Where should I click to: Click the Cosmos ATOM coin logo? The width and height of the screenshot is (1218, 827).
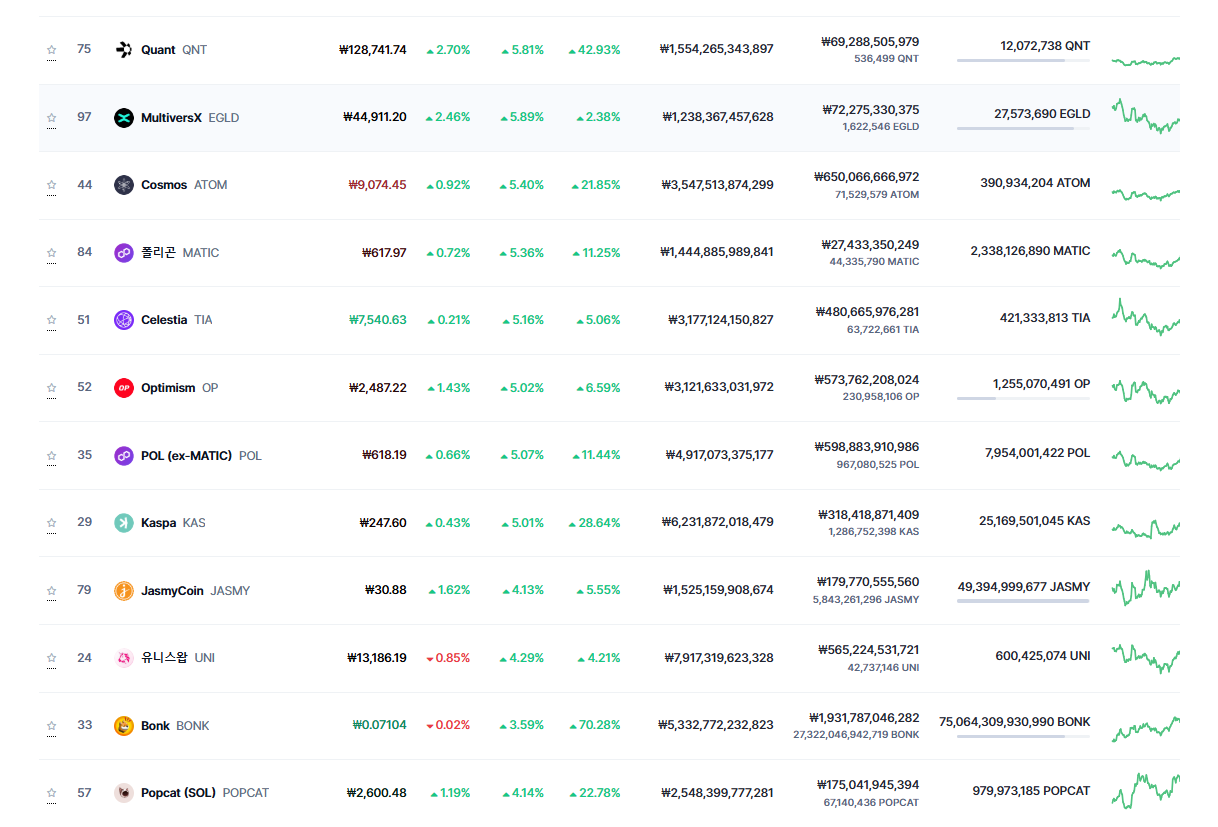click(124, 185)
